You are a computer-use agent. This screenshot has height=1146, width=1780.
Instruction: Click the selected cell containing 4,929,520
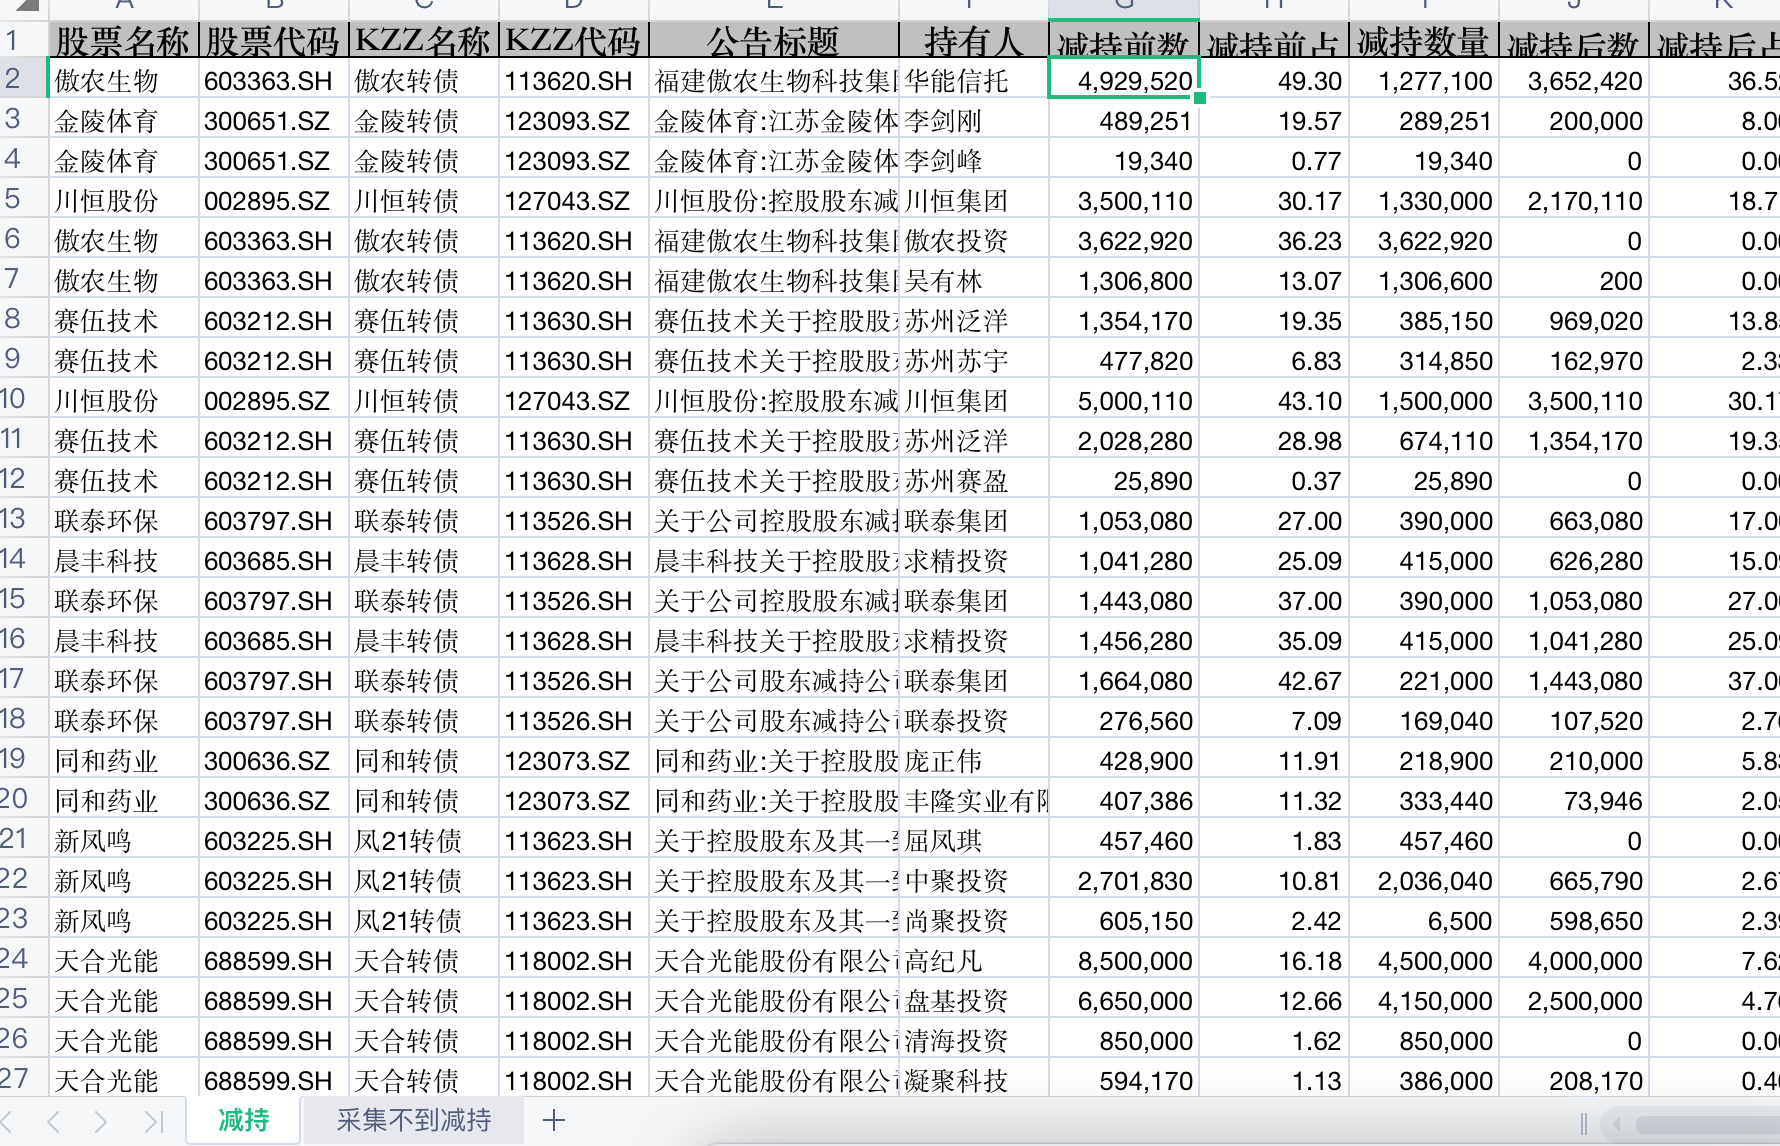[x=1123, y=80]
